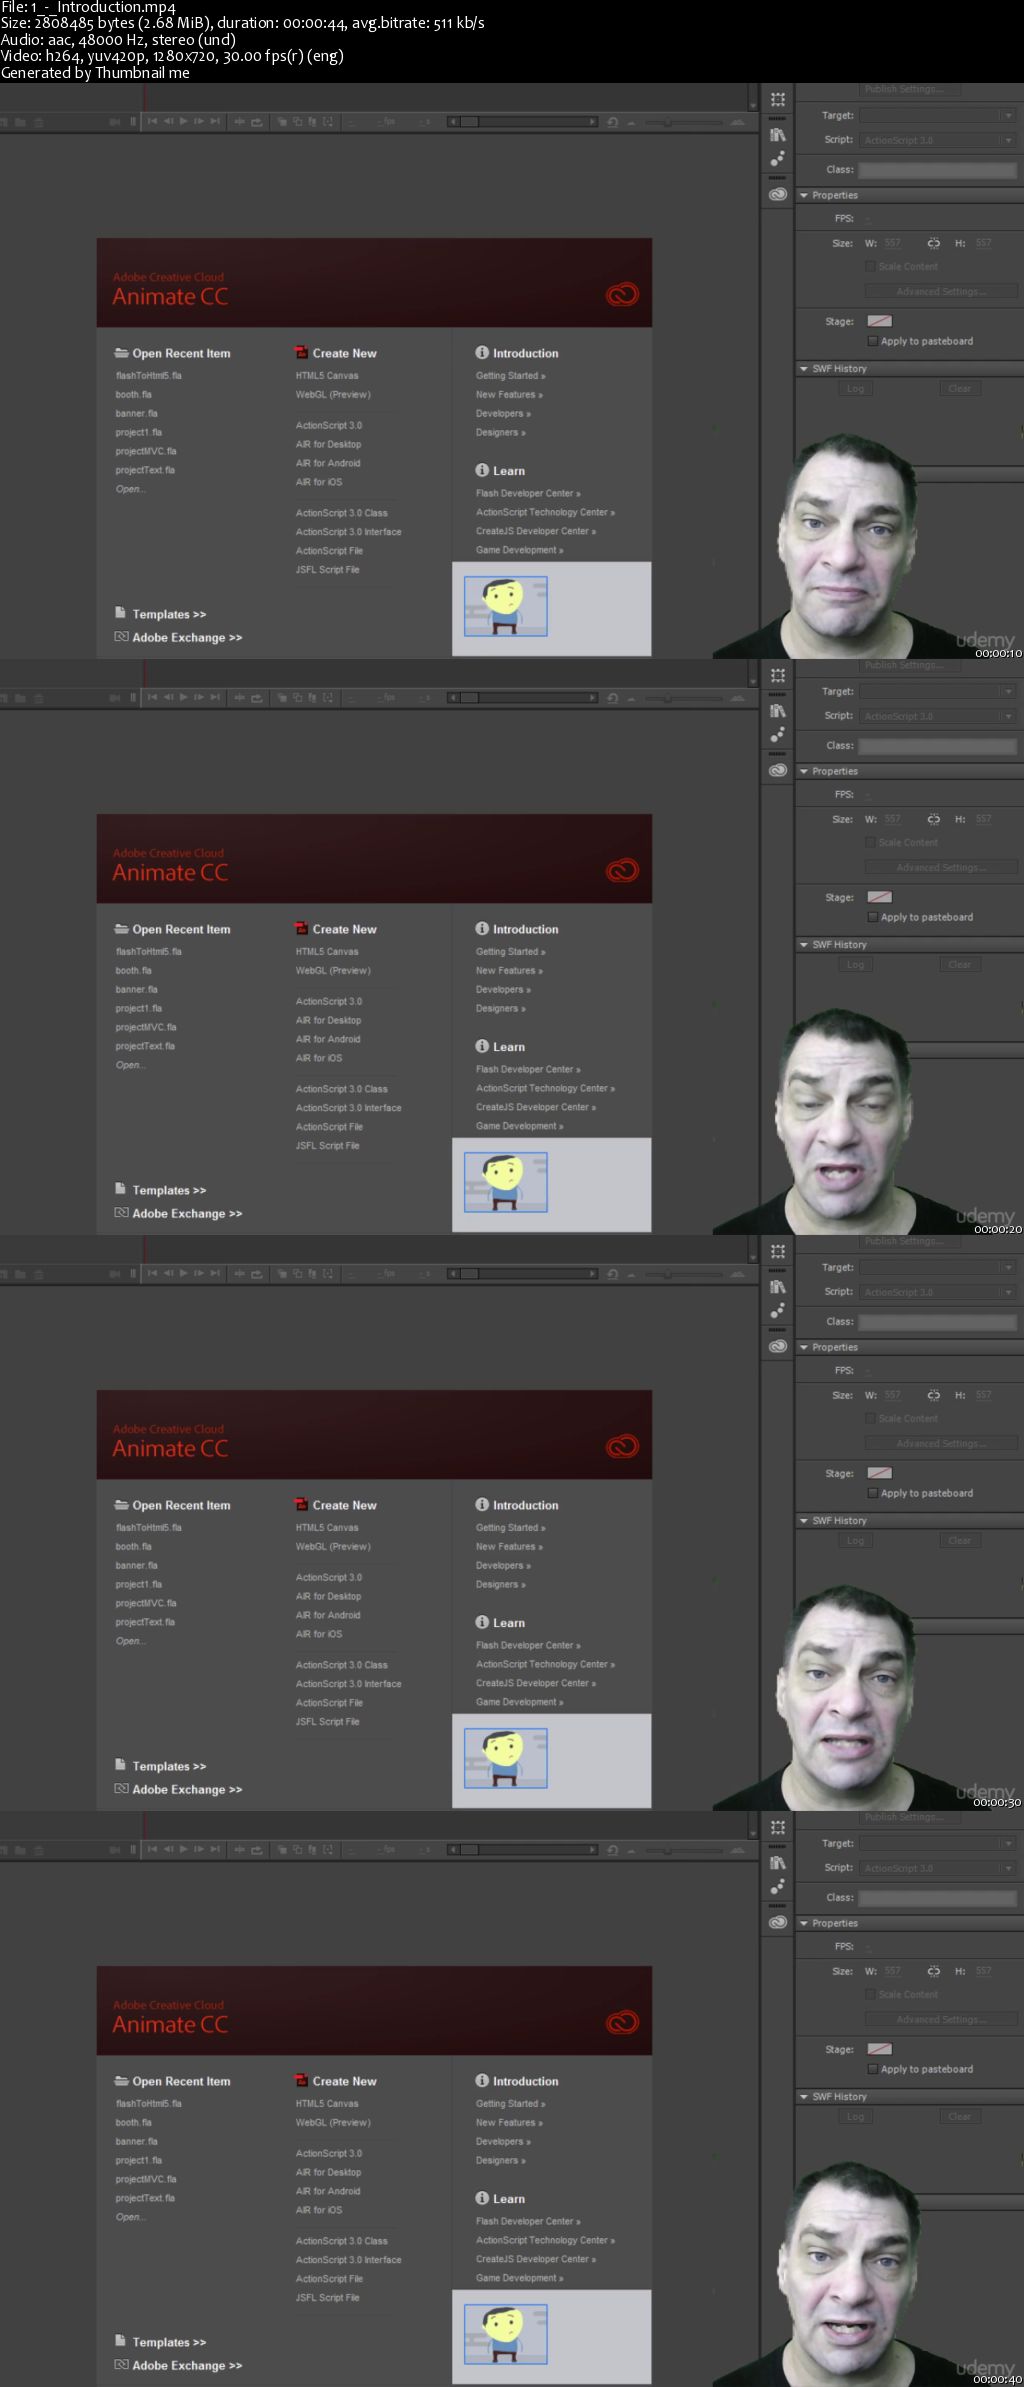The height and width of the screenshot is (2387, 1024).
Task: Open CC Libraries dock icon in 00:00:10 frame
Action: [x=778, y=195]
